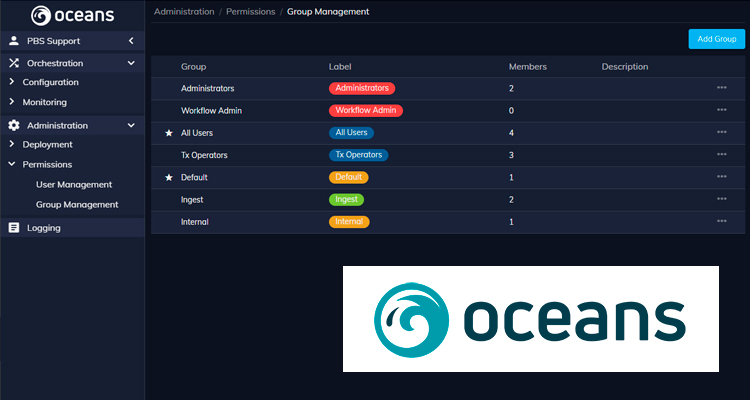
Task: Click the green Ingest label badge
Action: pyautogui.click(x=346, y=200)
